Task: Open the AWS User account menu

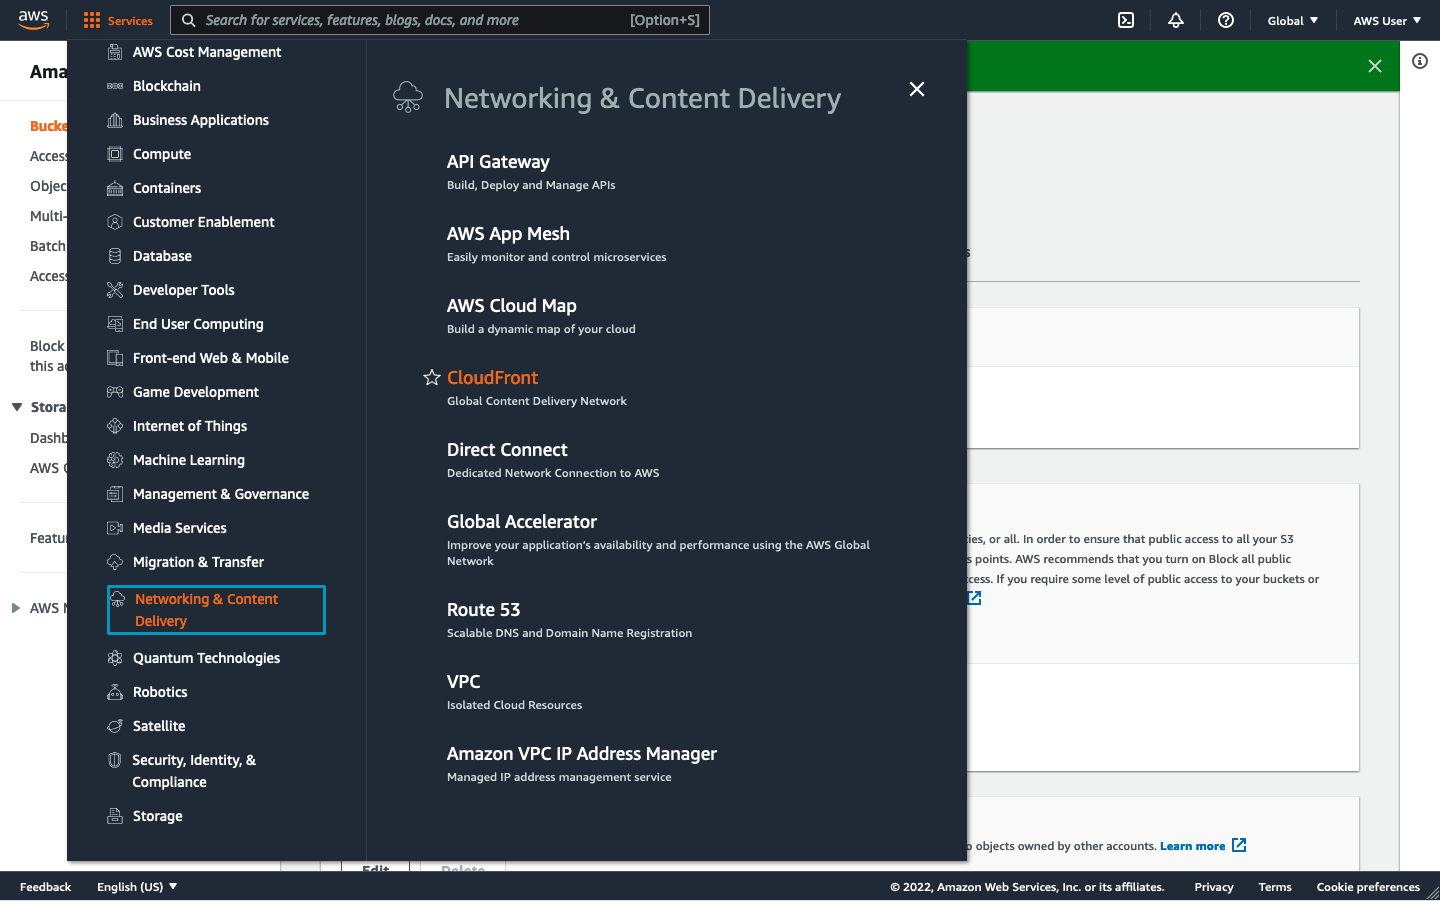Action: click(x=1388, y=19)
